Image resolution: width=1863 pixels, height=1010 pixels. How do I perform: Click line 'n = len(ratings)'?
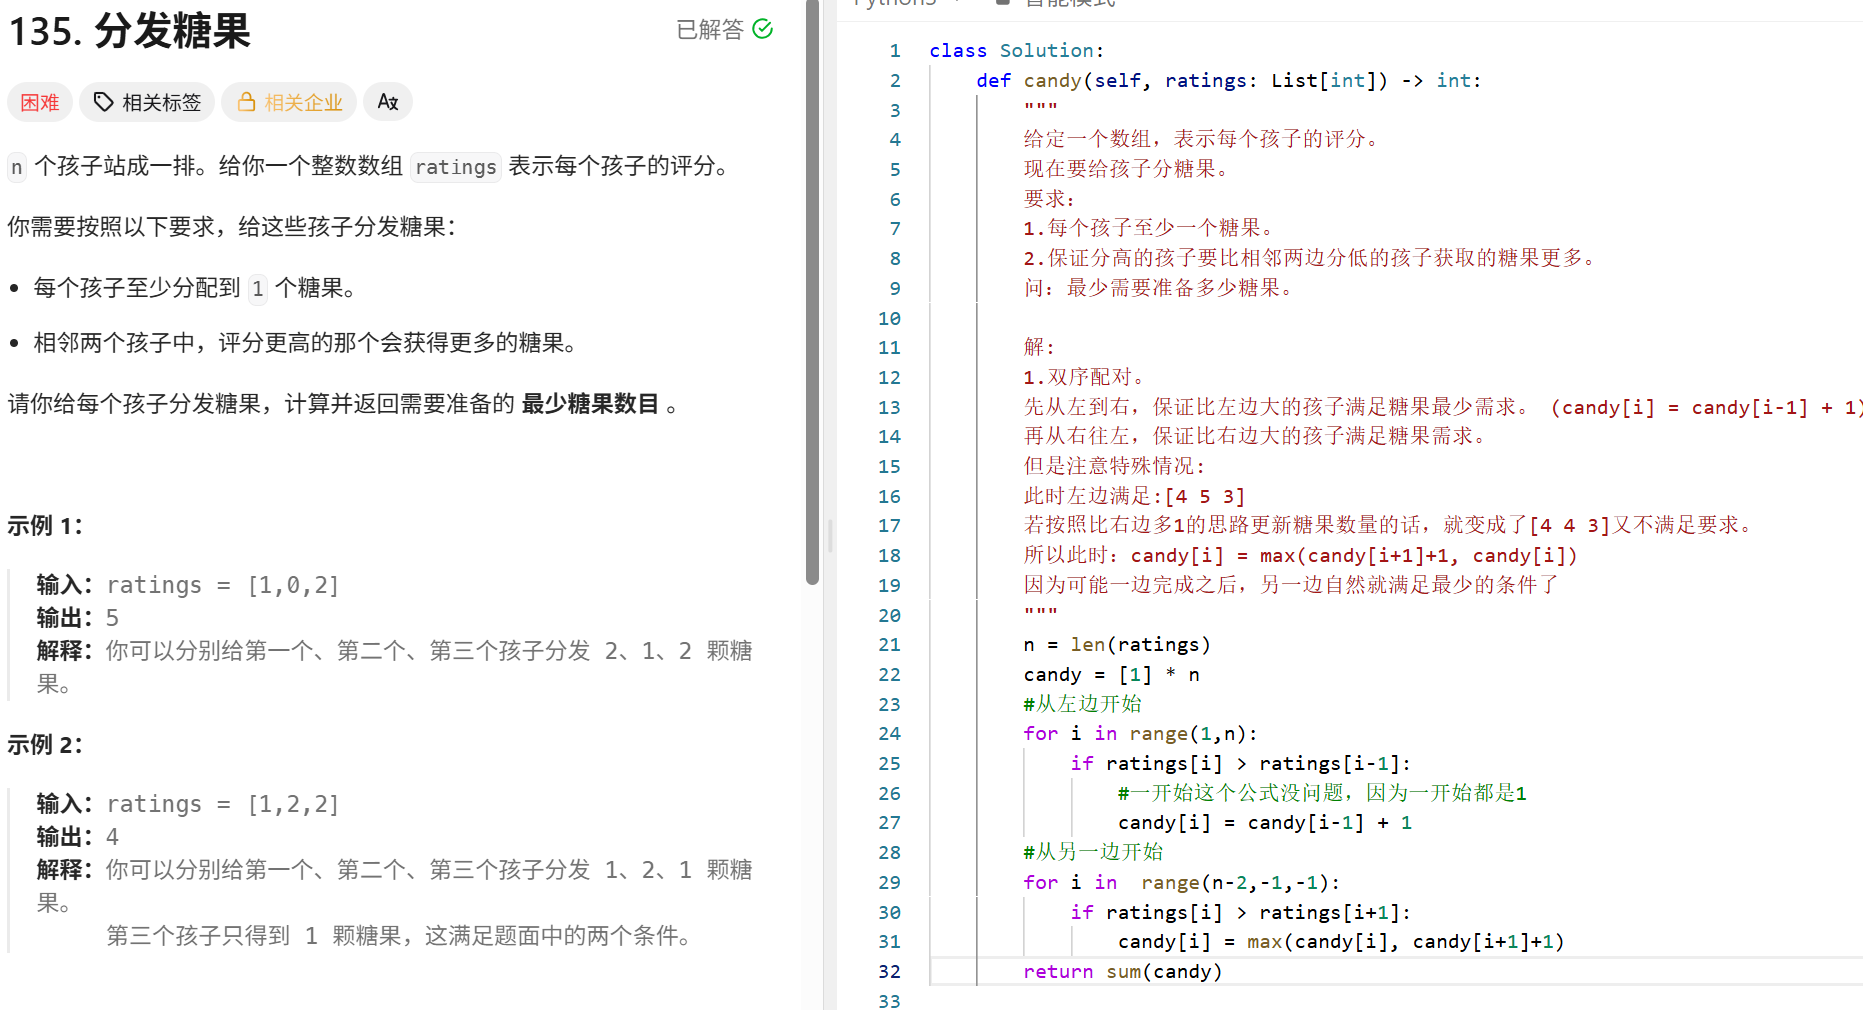1117,645
